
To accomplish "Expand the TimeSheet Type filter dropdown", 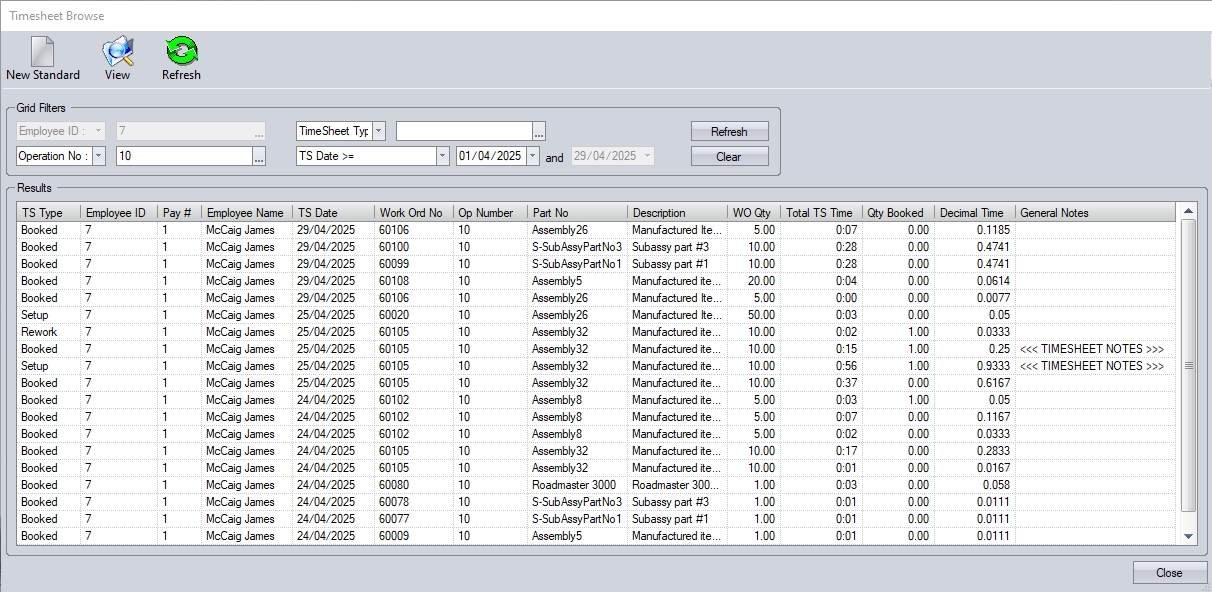I will [x=379, y=132].
